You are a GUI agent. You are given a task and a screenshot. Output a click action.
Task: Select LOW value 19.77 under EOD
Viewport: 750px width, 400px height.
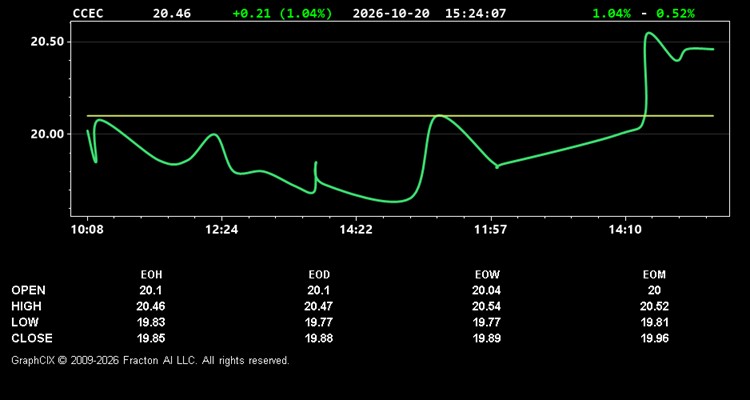(319, 322)
